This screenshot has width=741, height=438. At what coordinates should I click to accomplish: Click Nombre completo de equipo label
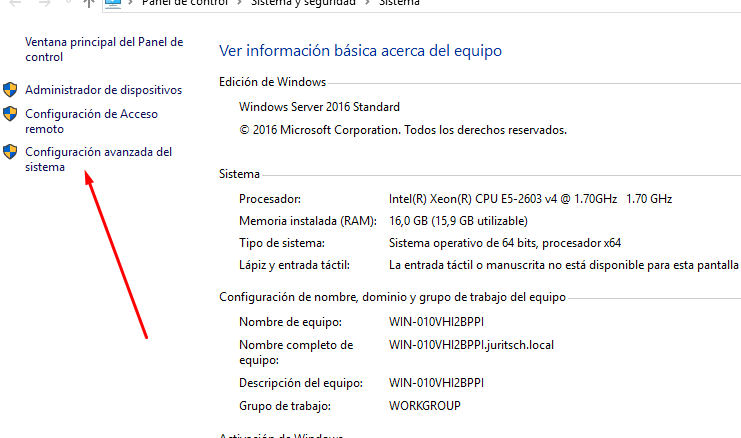click(x=296, y=352)
